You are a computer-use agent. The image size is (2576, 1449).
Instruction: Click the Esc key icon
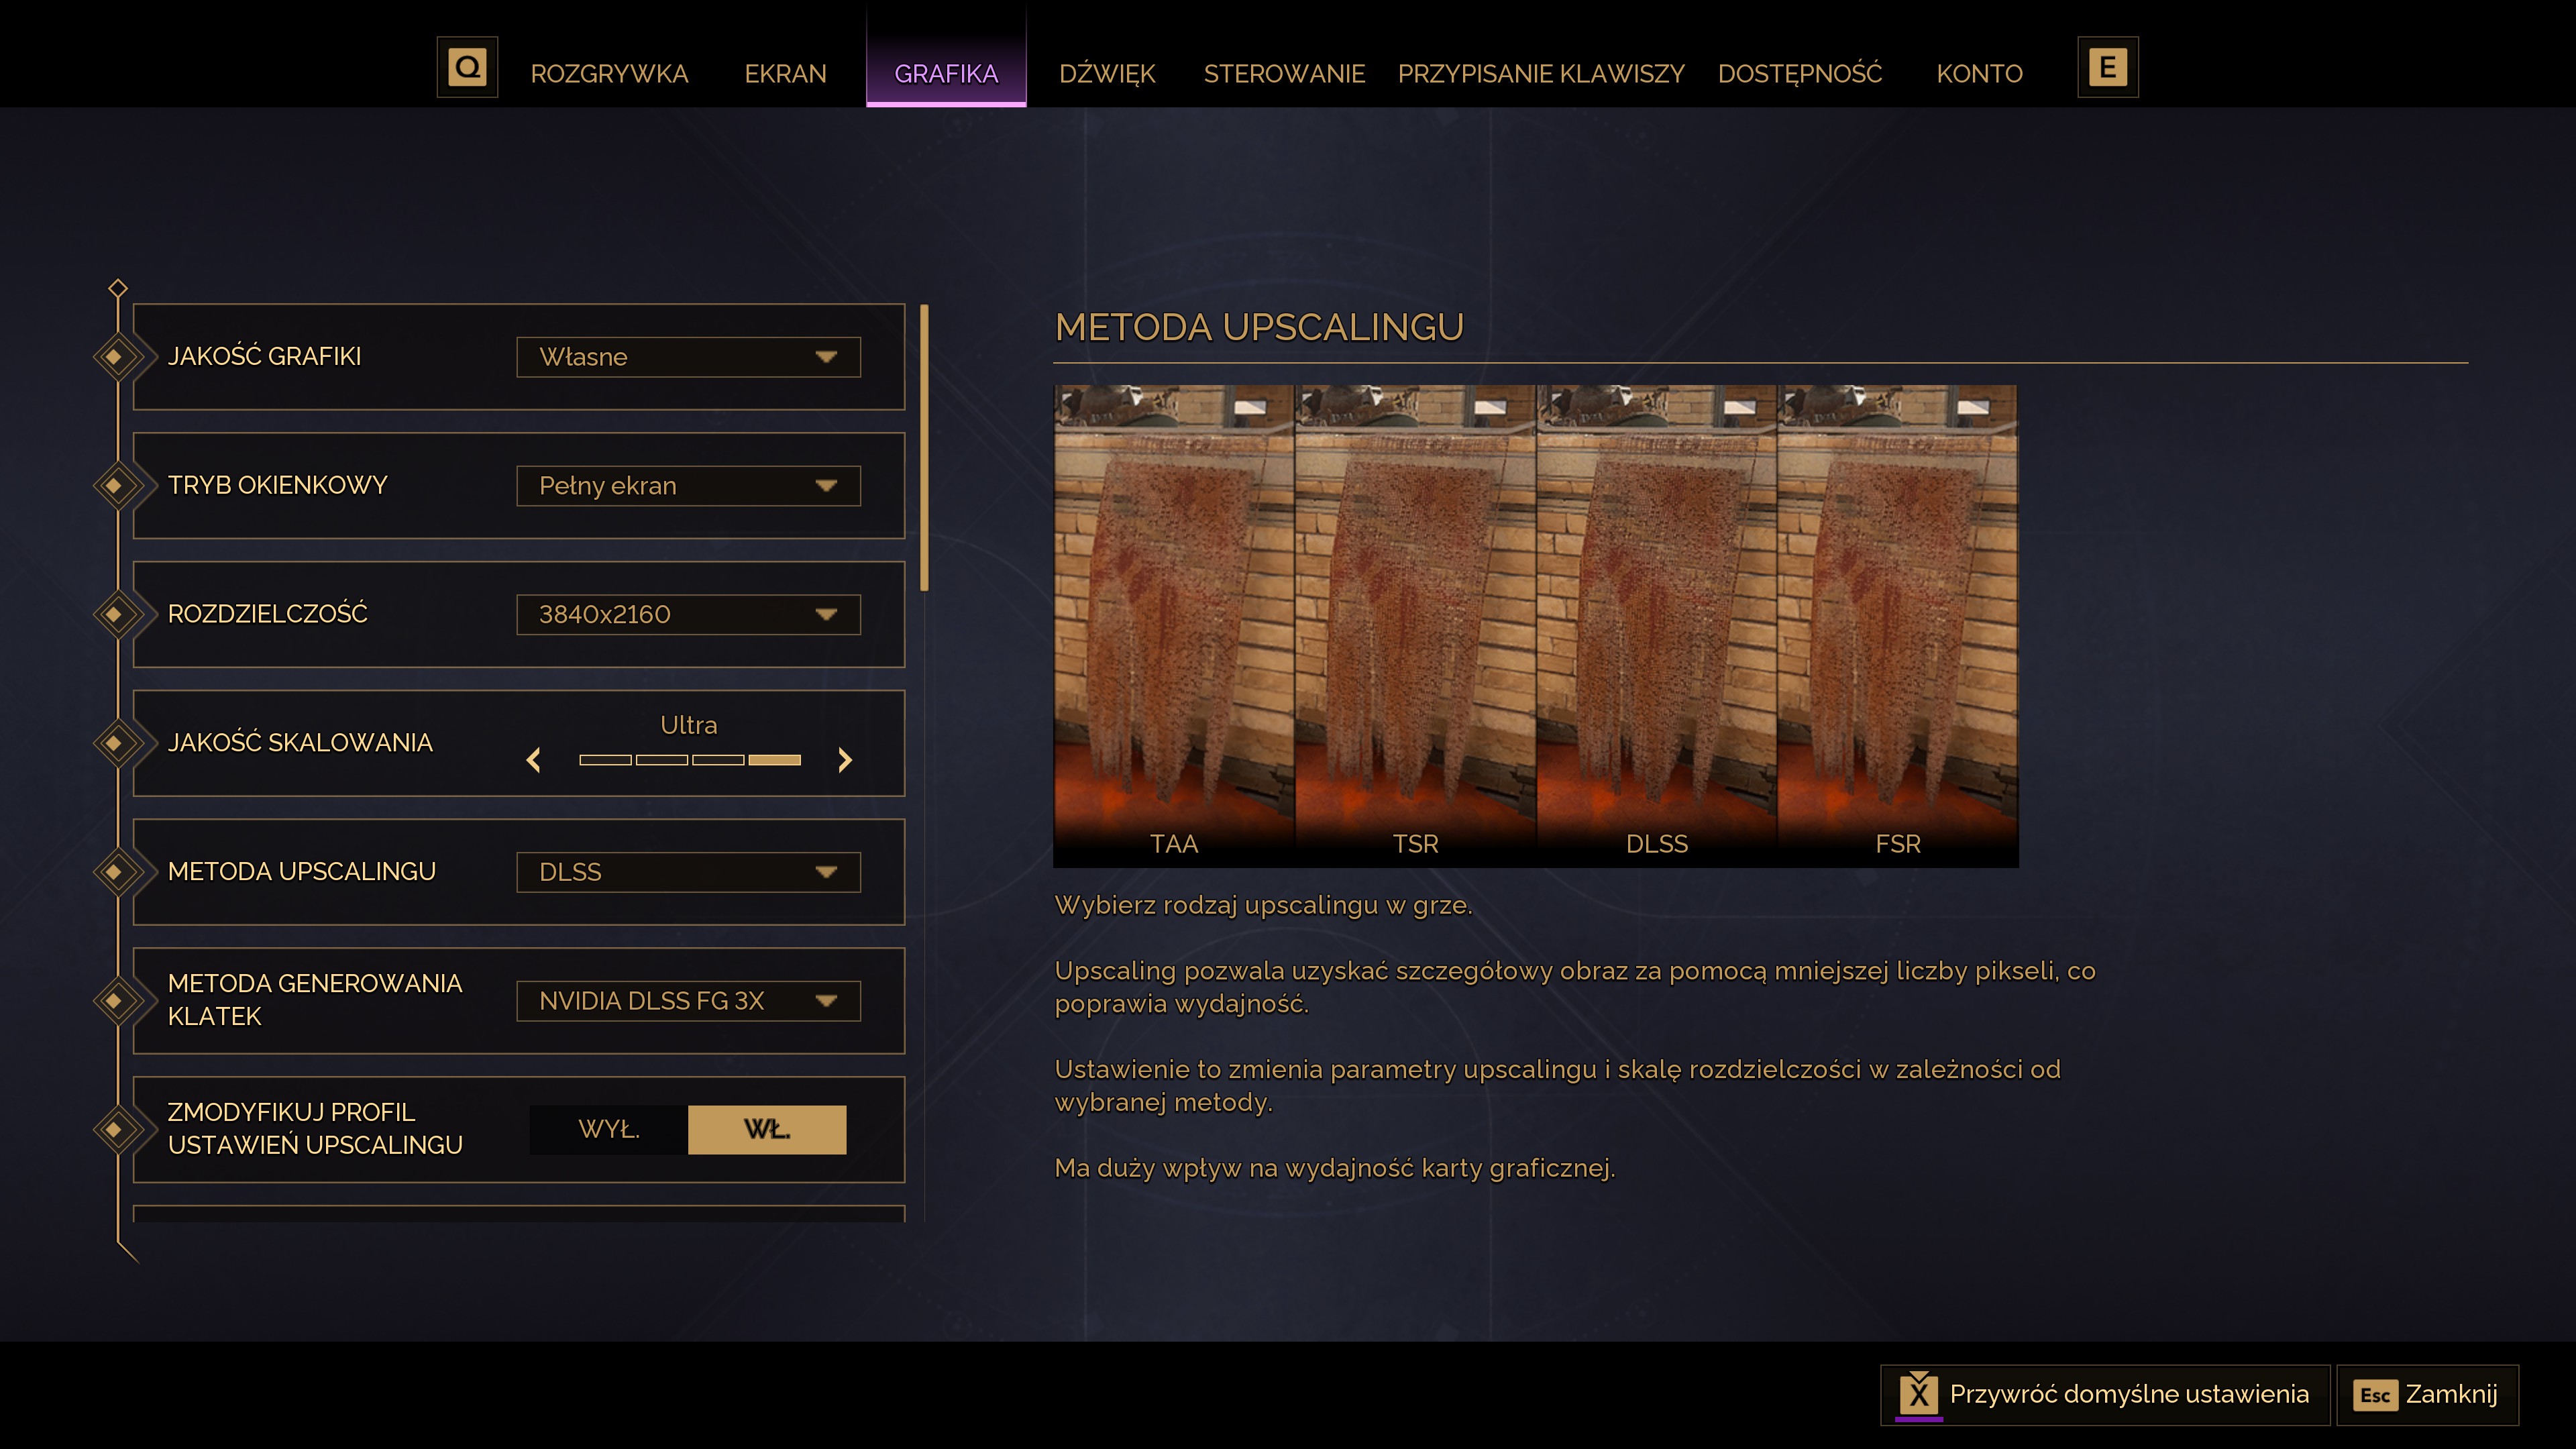point(2375,1395)
